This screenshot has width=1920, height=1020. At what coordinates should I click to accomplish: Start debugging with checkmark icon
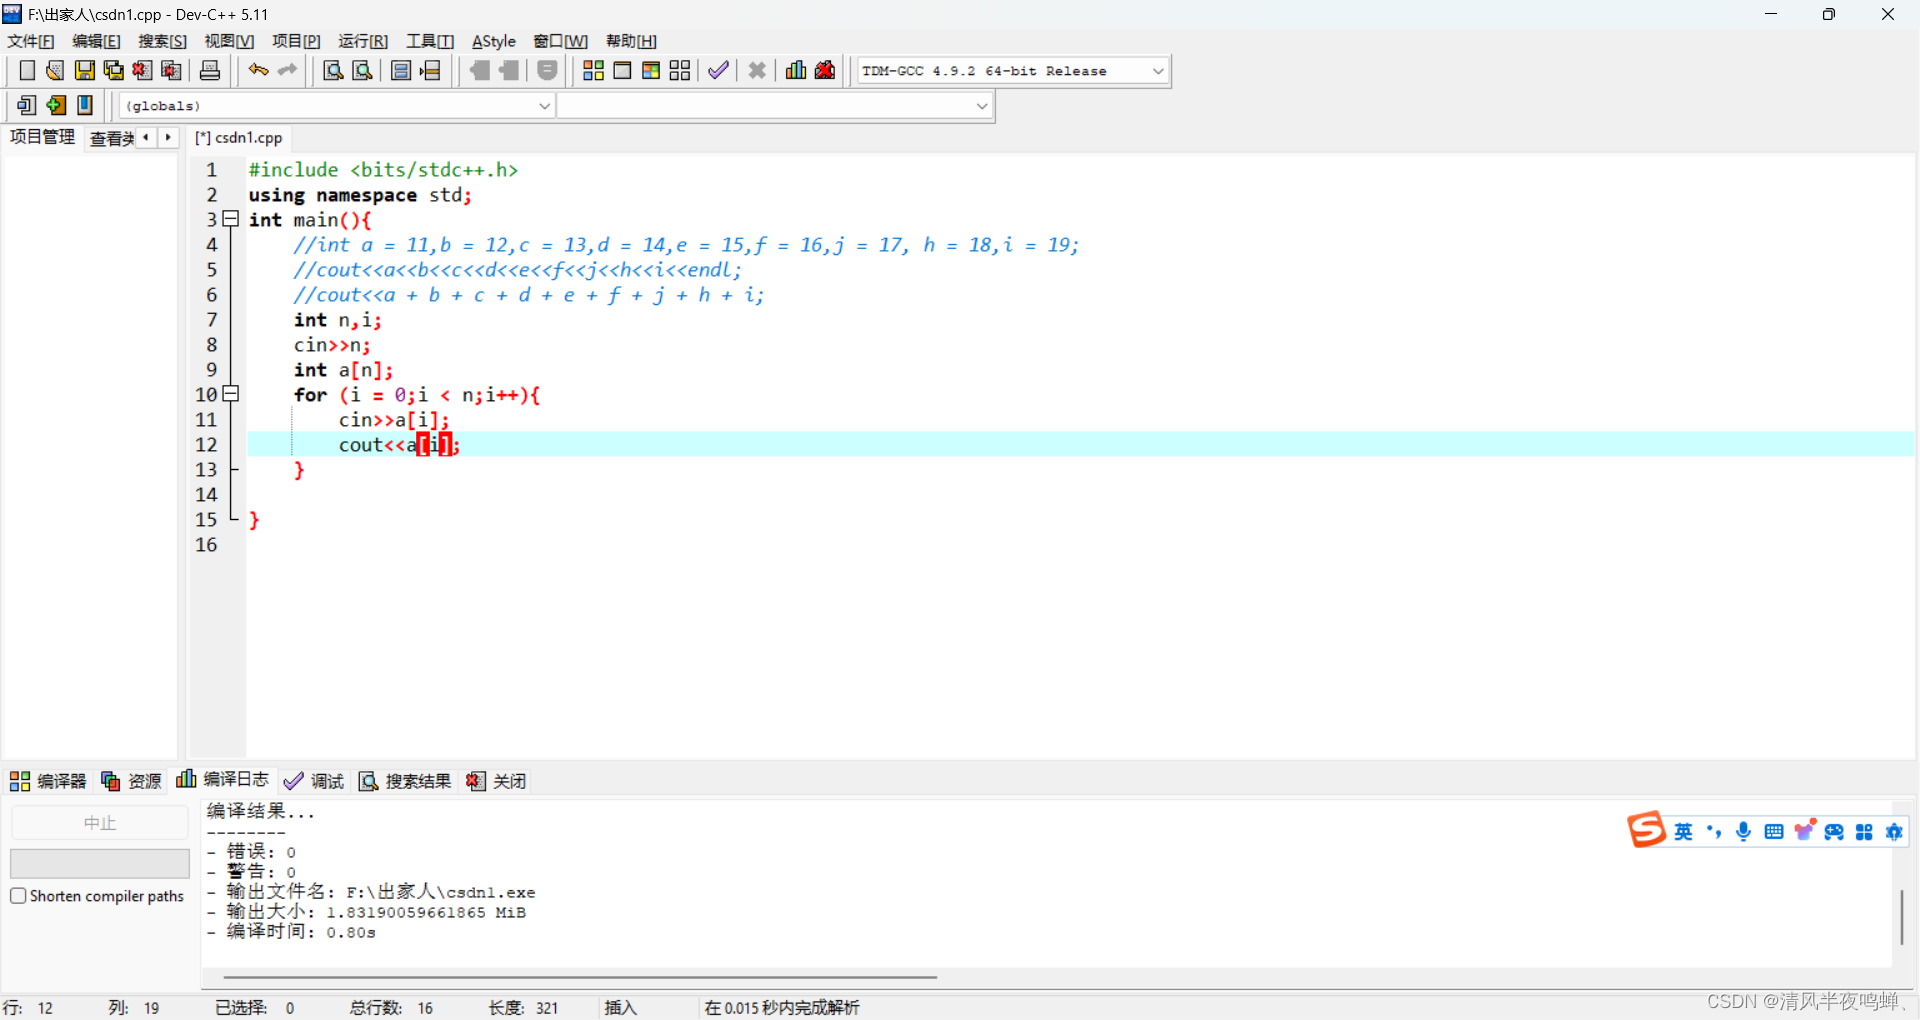pos(718,70)
